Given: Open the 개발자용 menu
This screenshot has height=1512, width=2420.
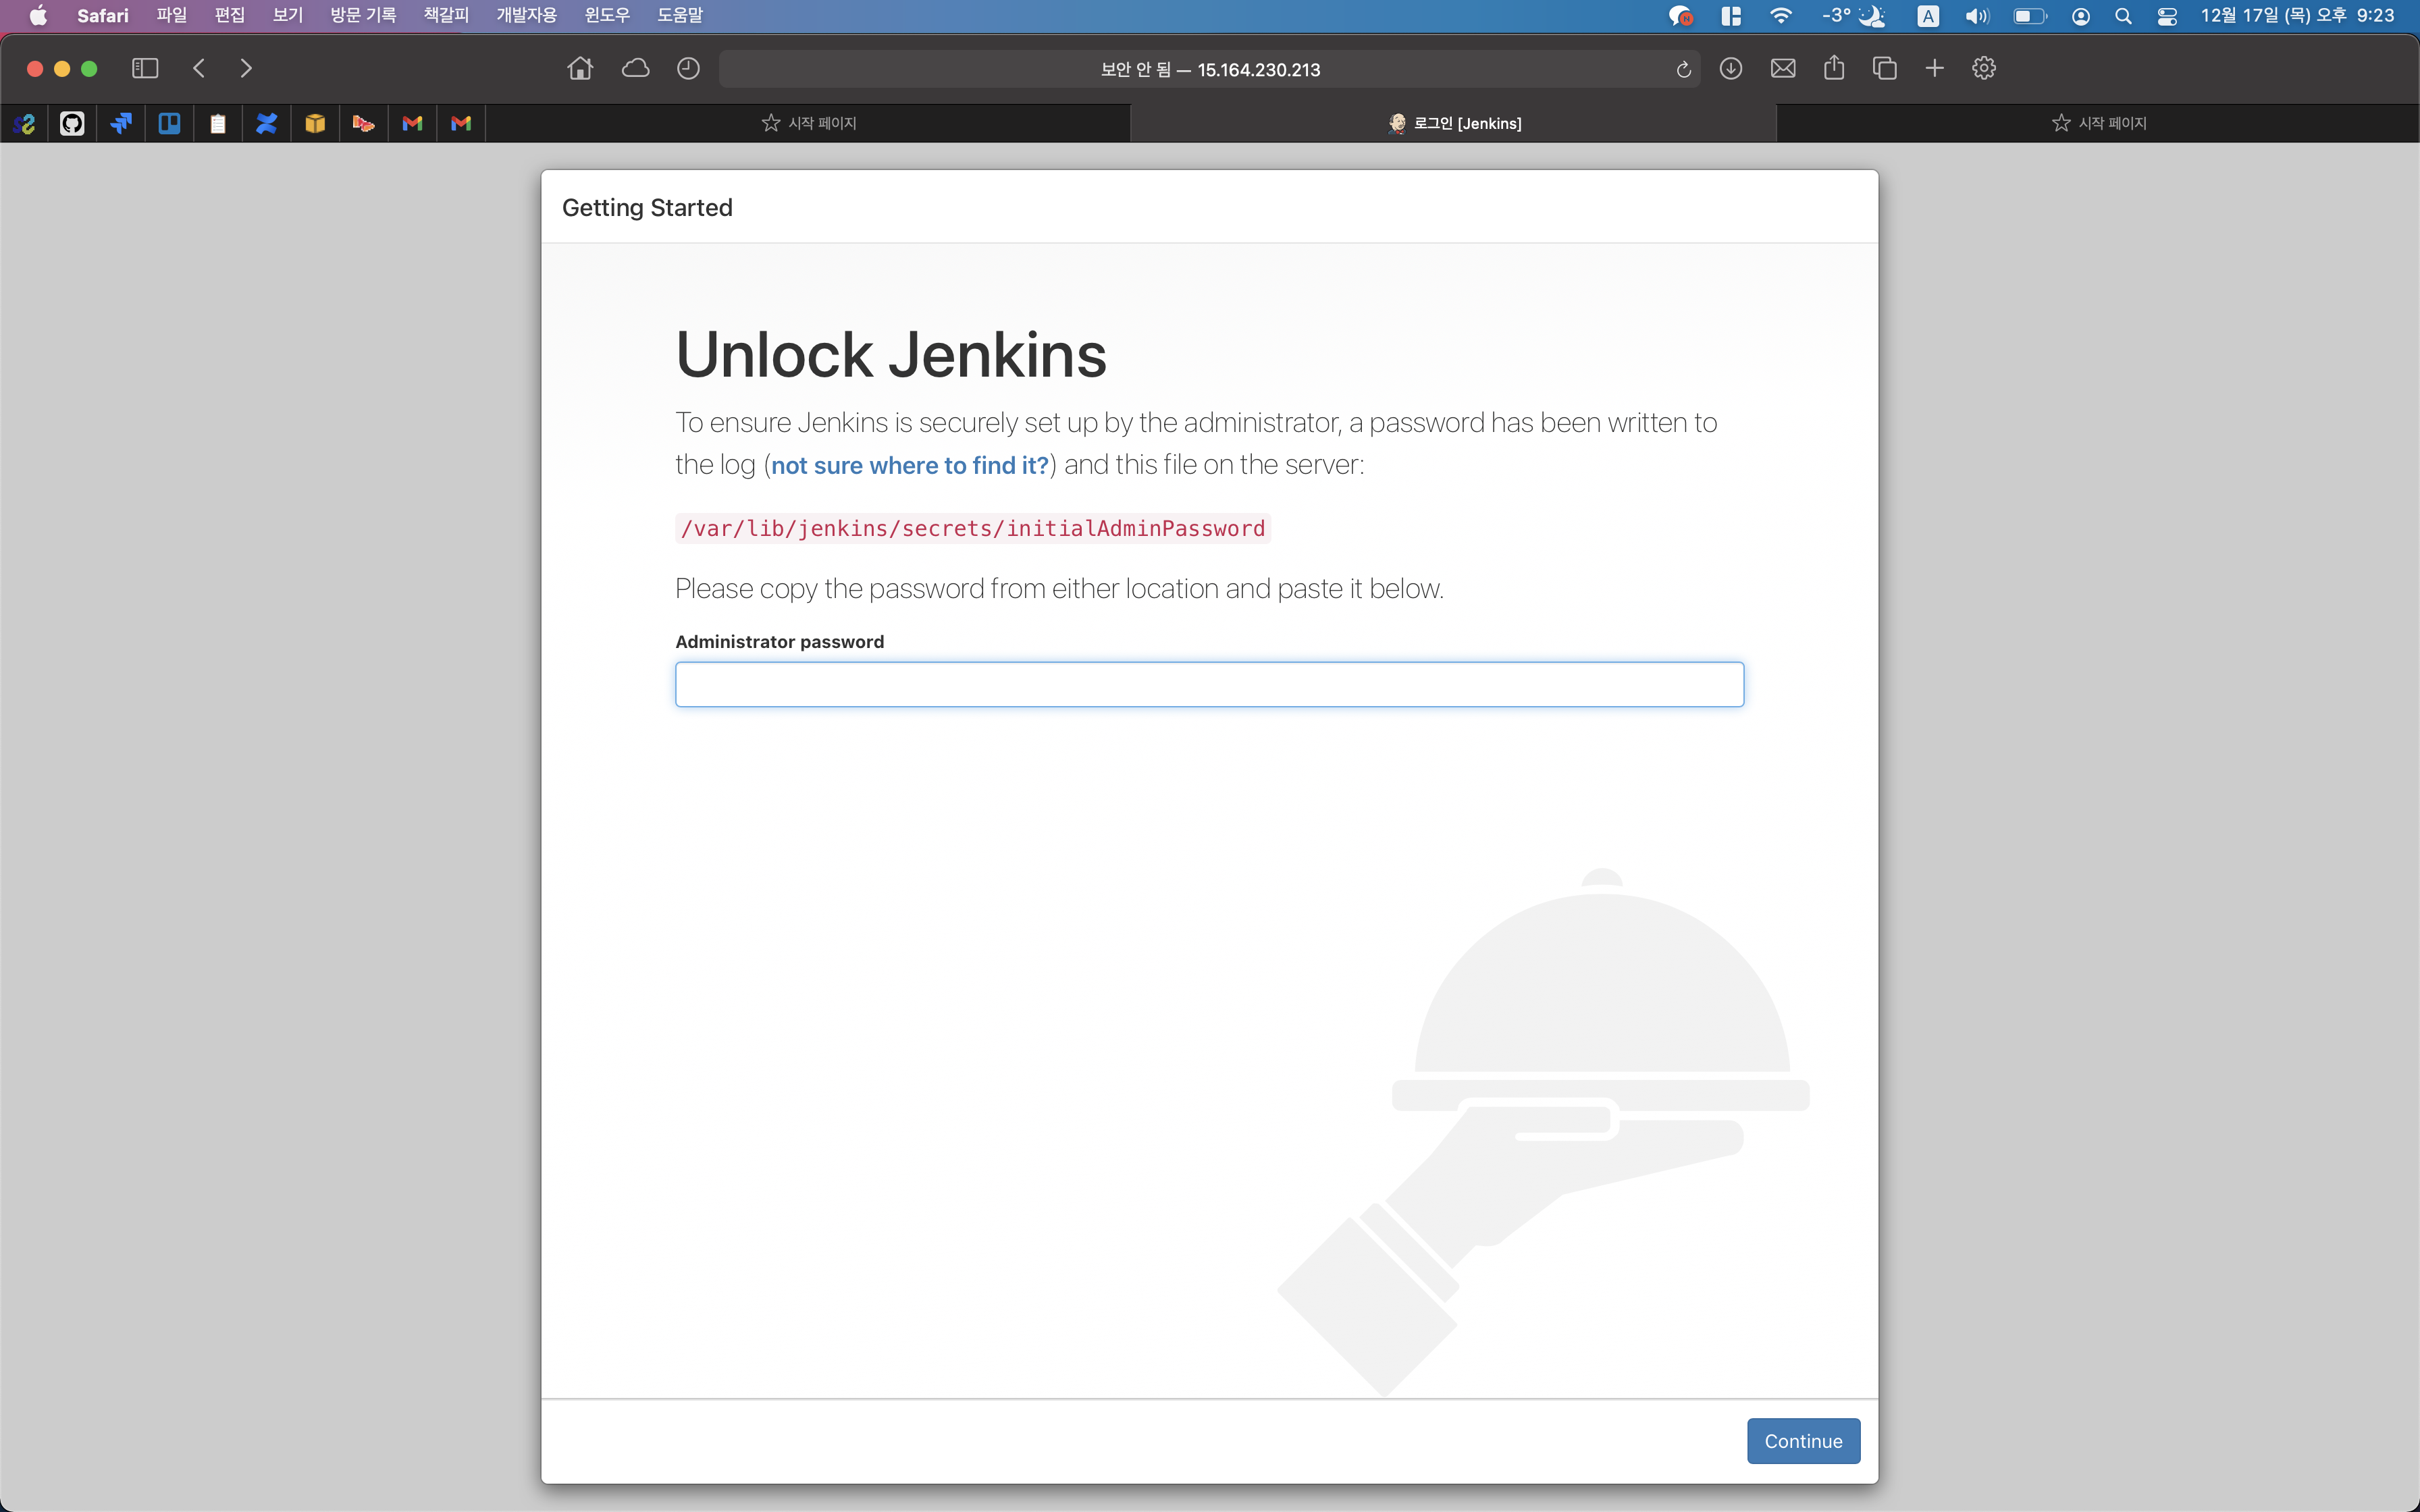Looking at the screenshot, I should click(x=526, y=16).
